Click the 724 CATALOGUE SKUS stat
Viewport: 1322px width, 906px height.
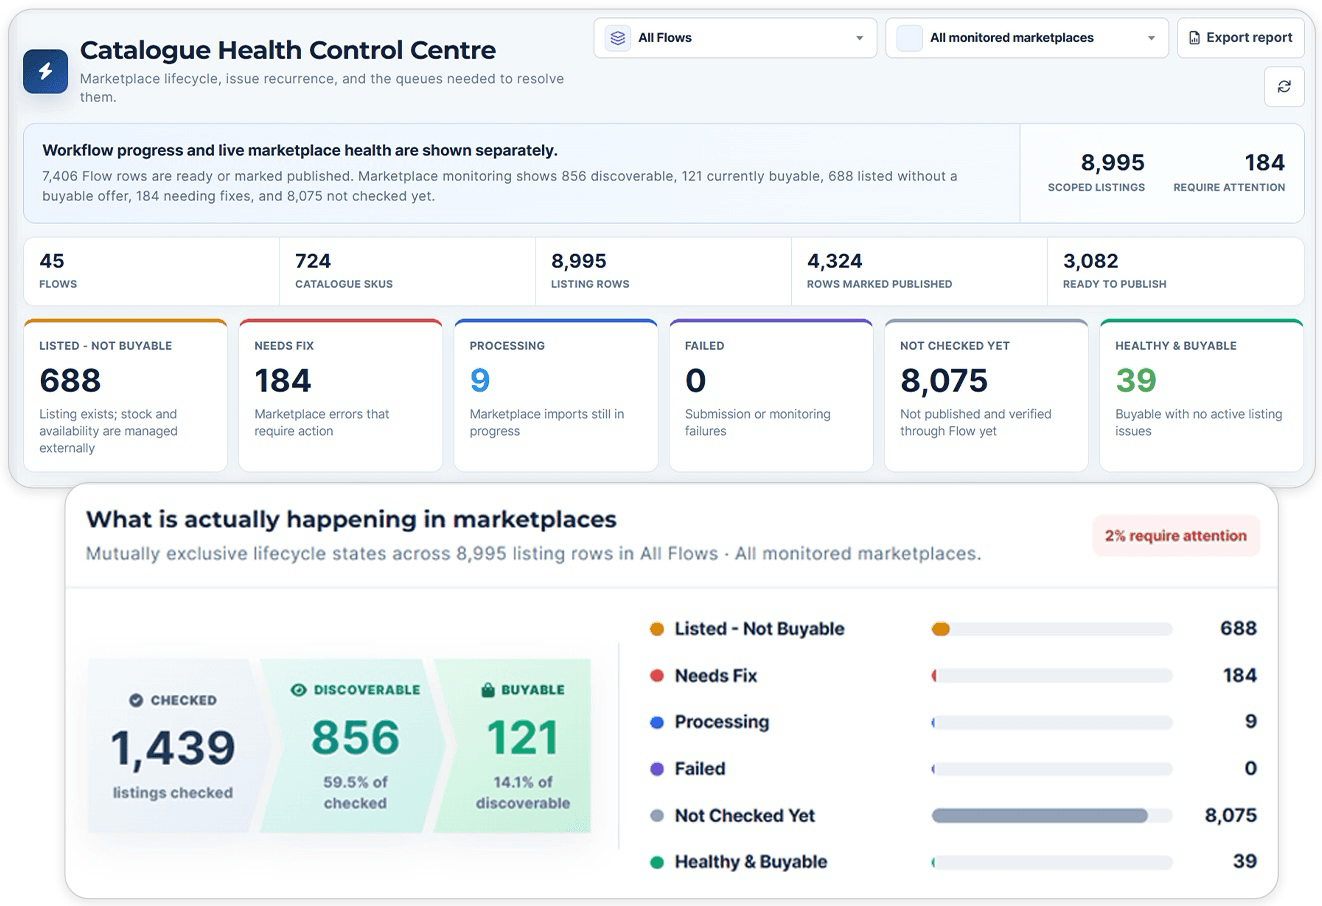pyautogui.click(x=407, y=271)
